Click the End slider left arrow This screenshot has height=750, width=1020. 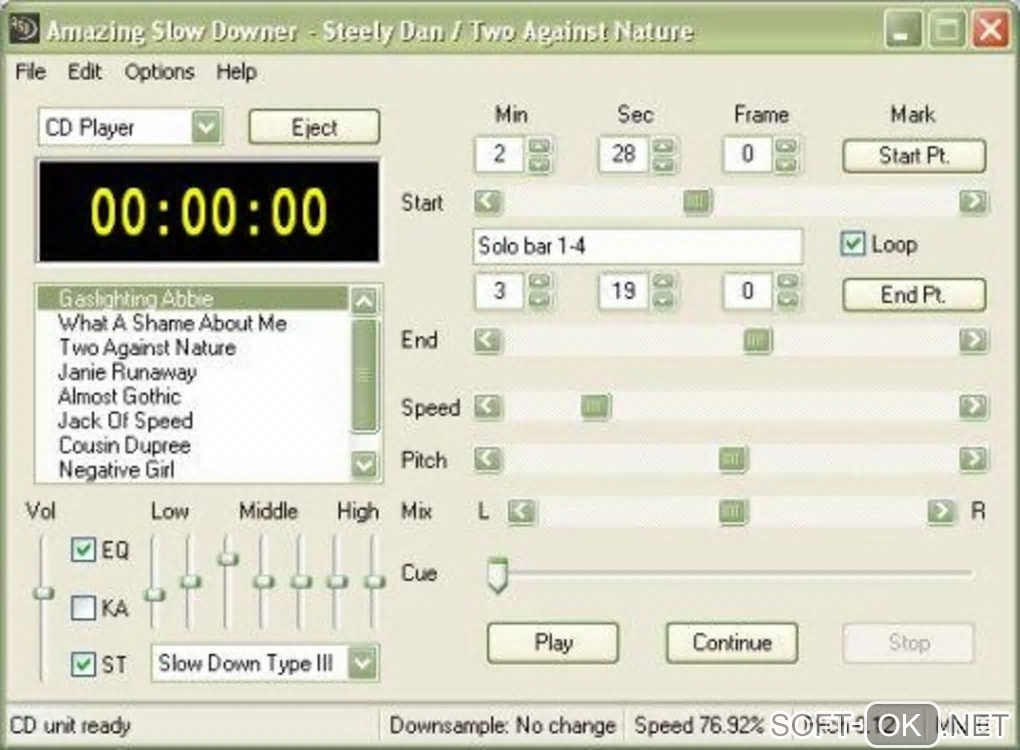coord(488,340)
